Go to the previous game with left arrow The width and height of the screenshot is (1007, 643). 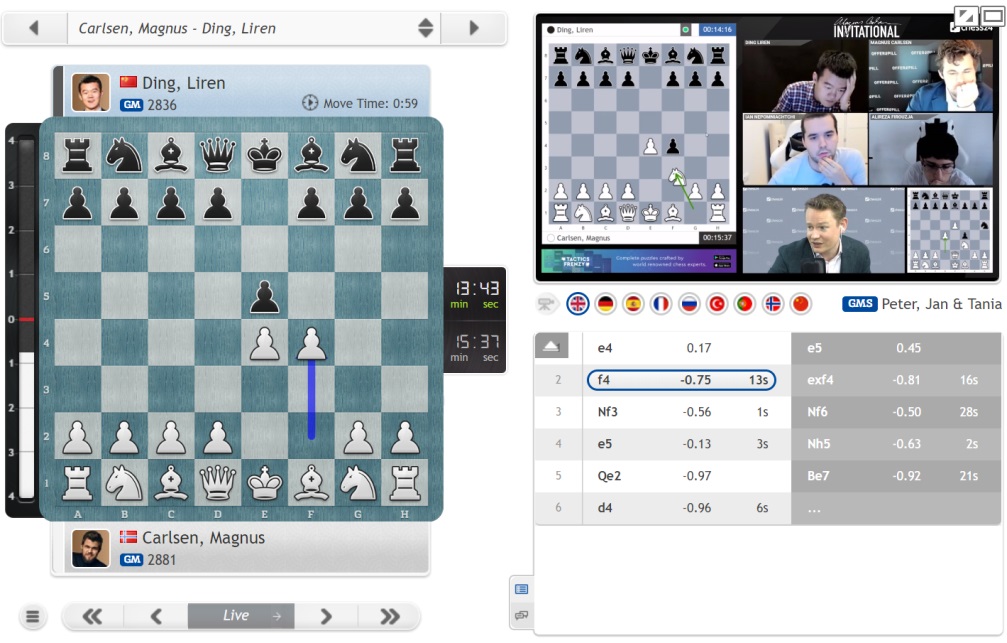pos(34,28)
